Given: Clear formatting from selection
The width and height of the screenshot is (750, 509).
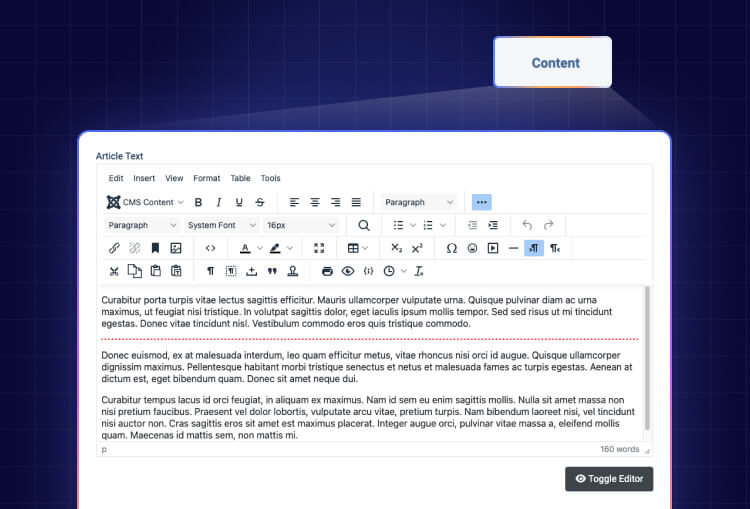Looking at the screenshot, I should (419, 271).
